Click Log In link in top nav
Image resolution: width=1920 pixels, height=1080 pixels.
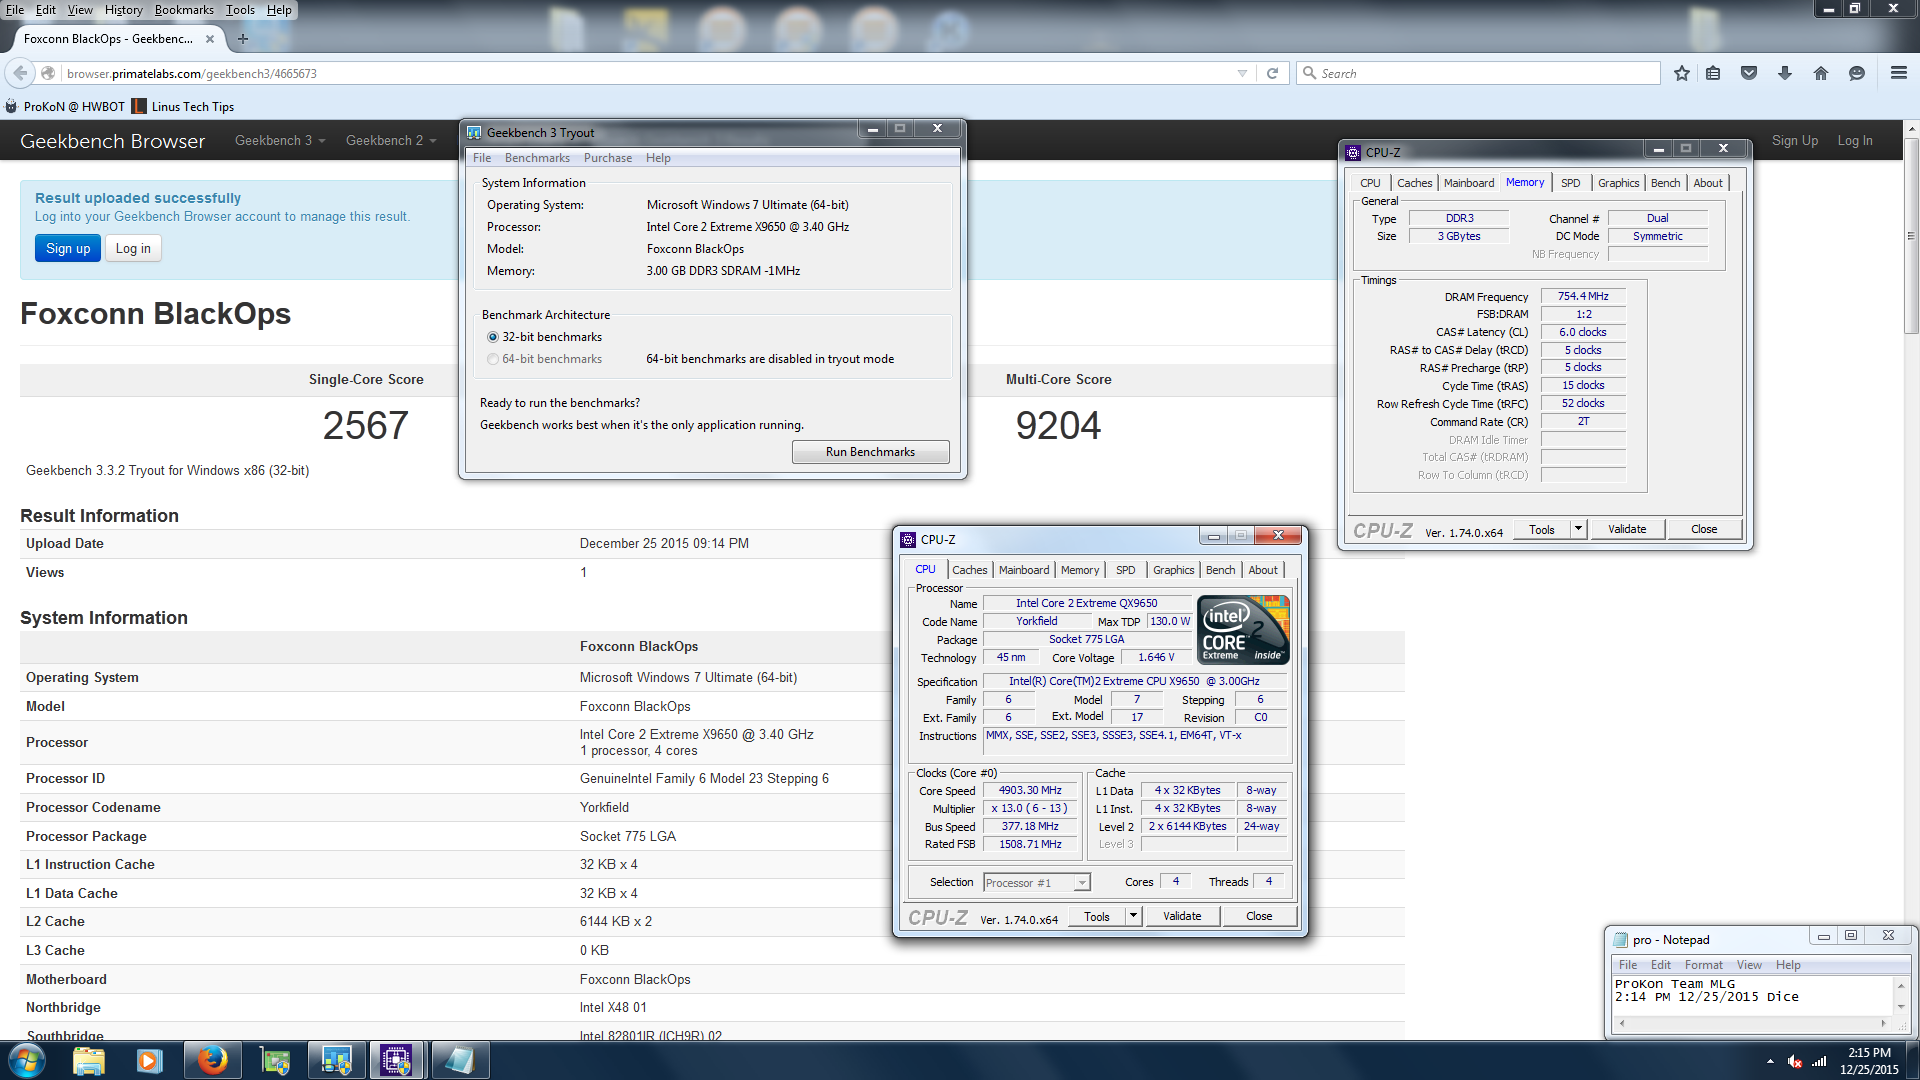[x=1855, y=141]
